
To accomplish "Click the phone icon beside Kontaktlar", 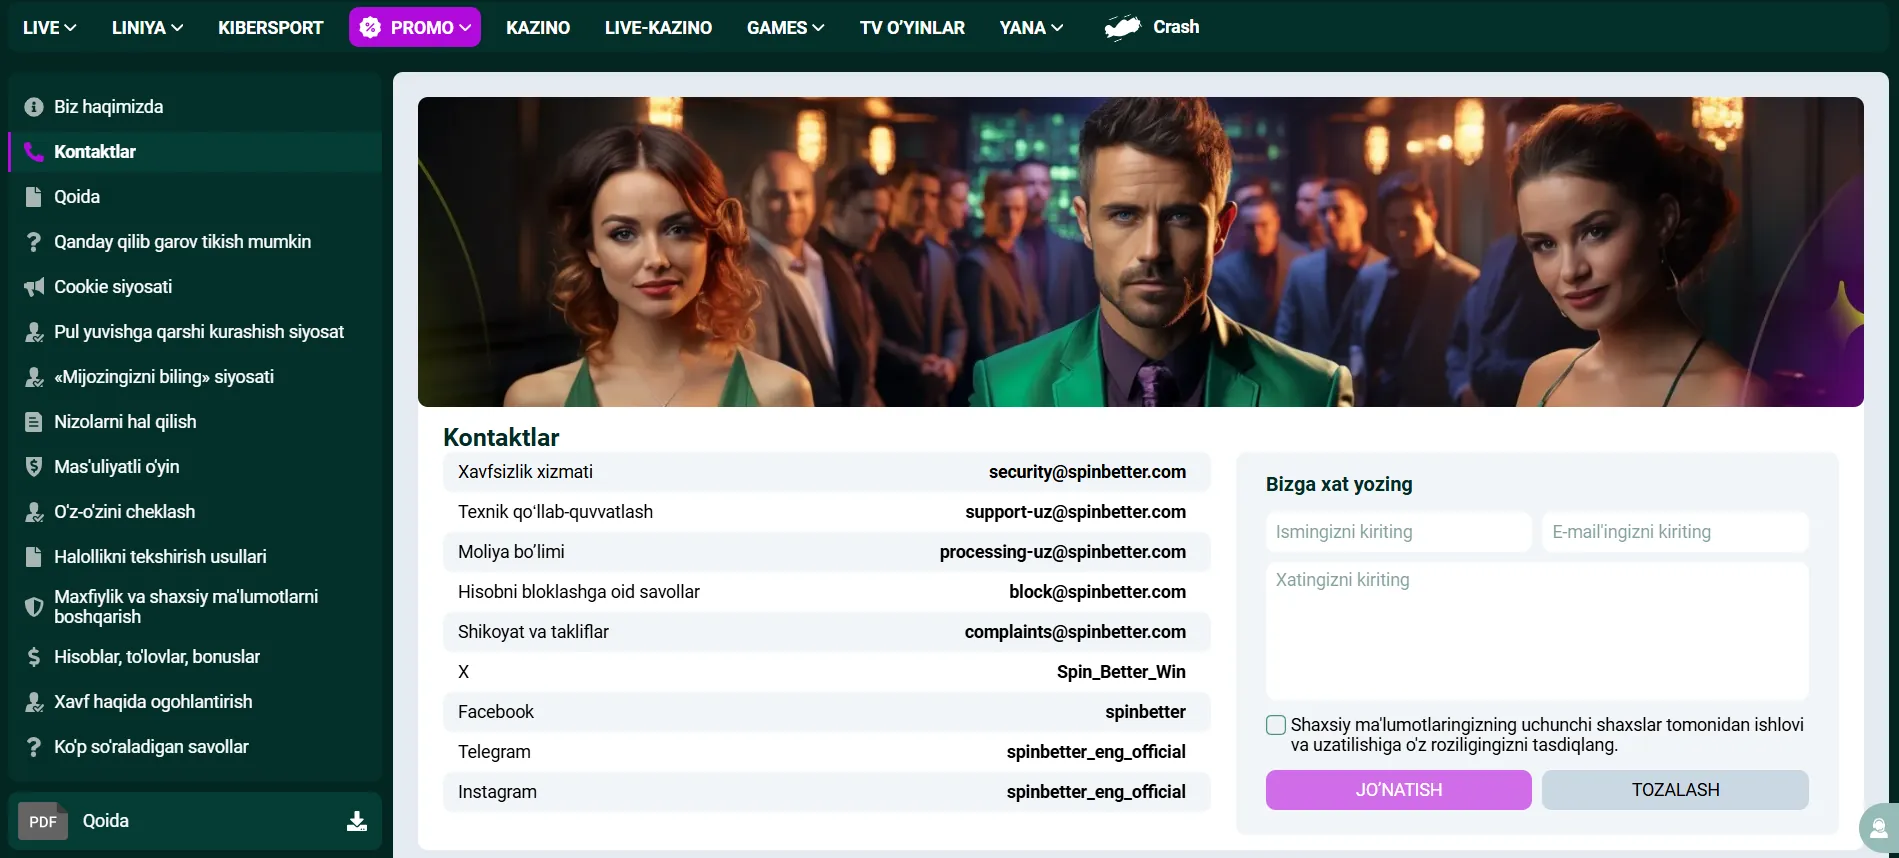I will coord(34,152).
